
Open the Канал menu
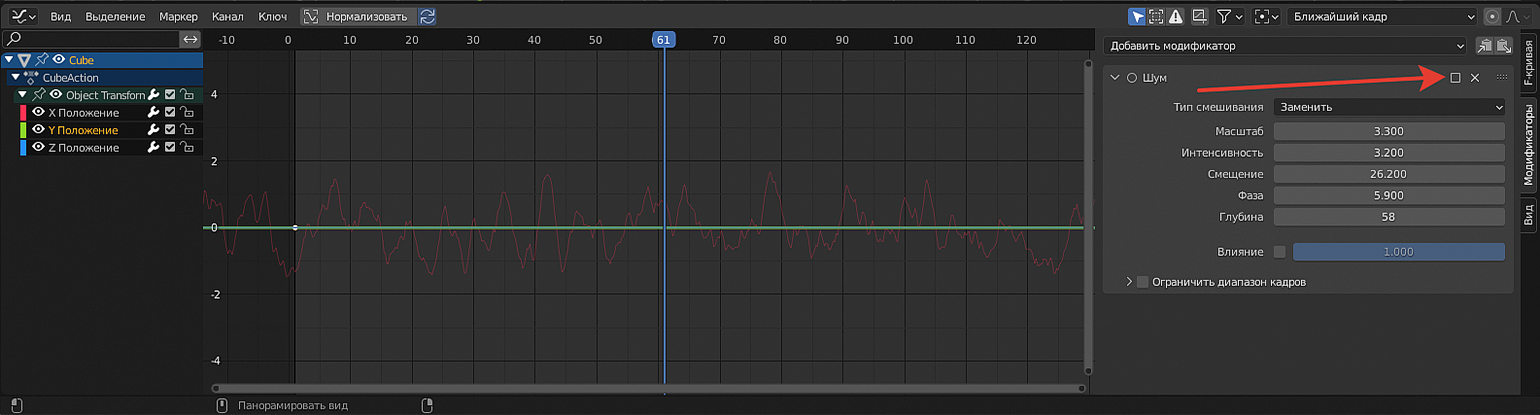click(228, 17)
